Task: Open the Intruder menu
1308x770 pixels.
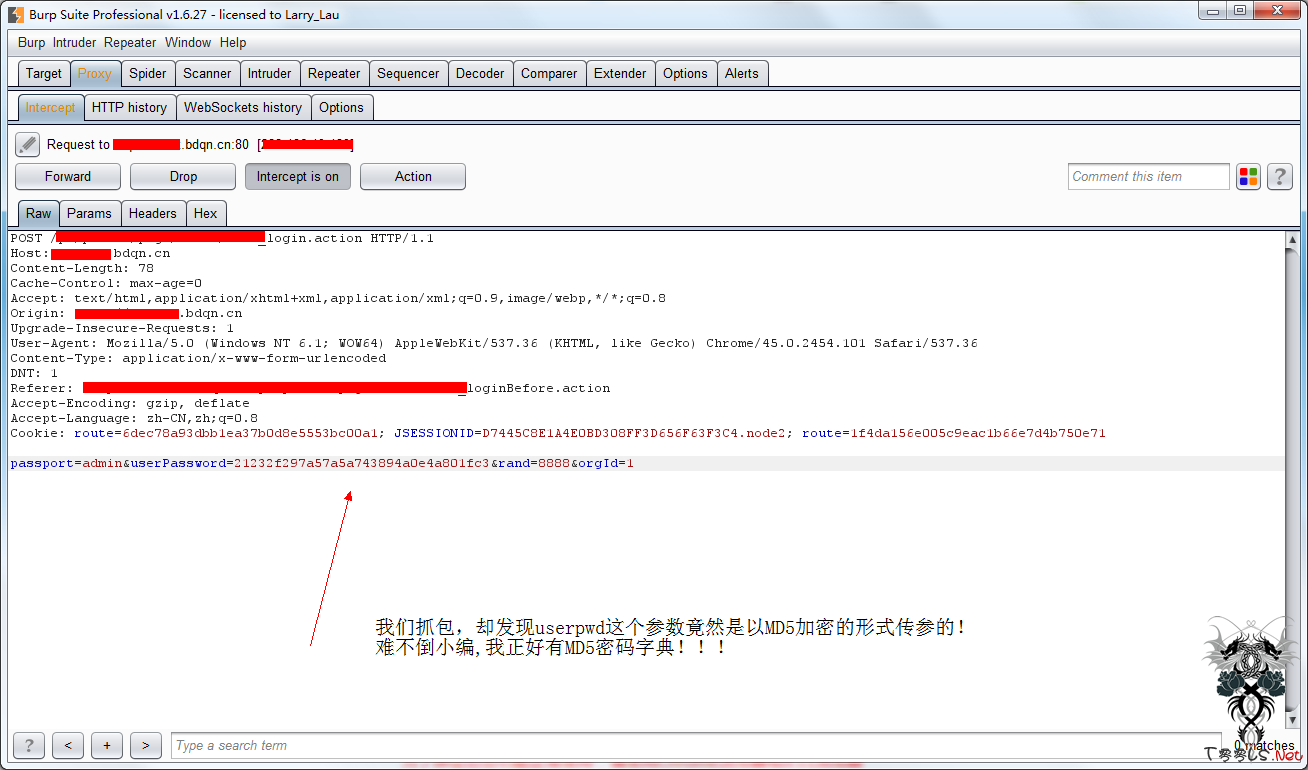Action: 75,42
